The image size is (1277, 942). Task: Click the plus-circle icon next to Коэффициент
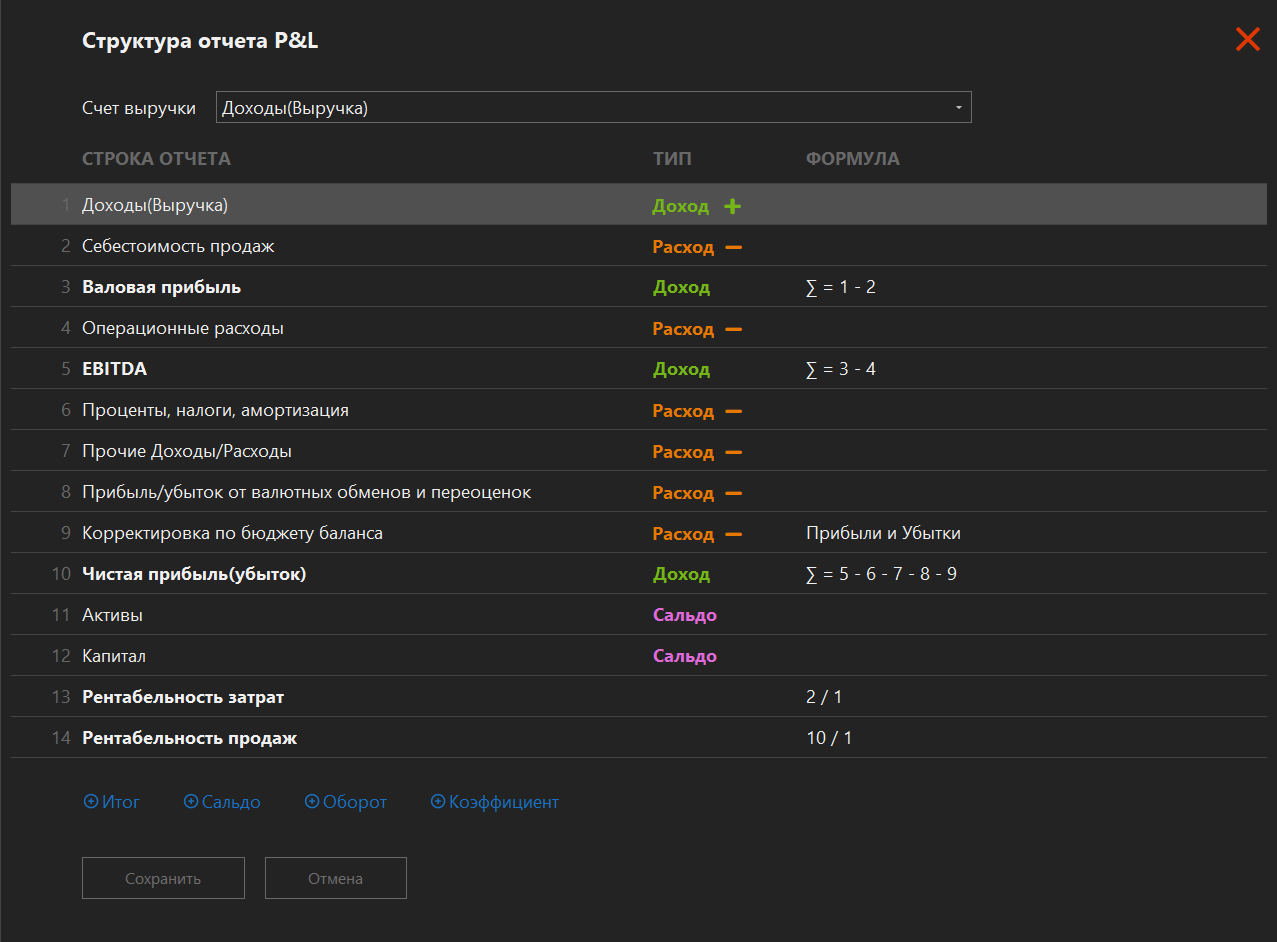[x=437, y=801]
